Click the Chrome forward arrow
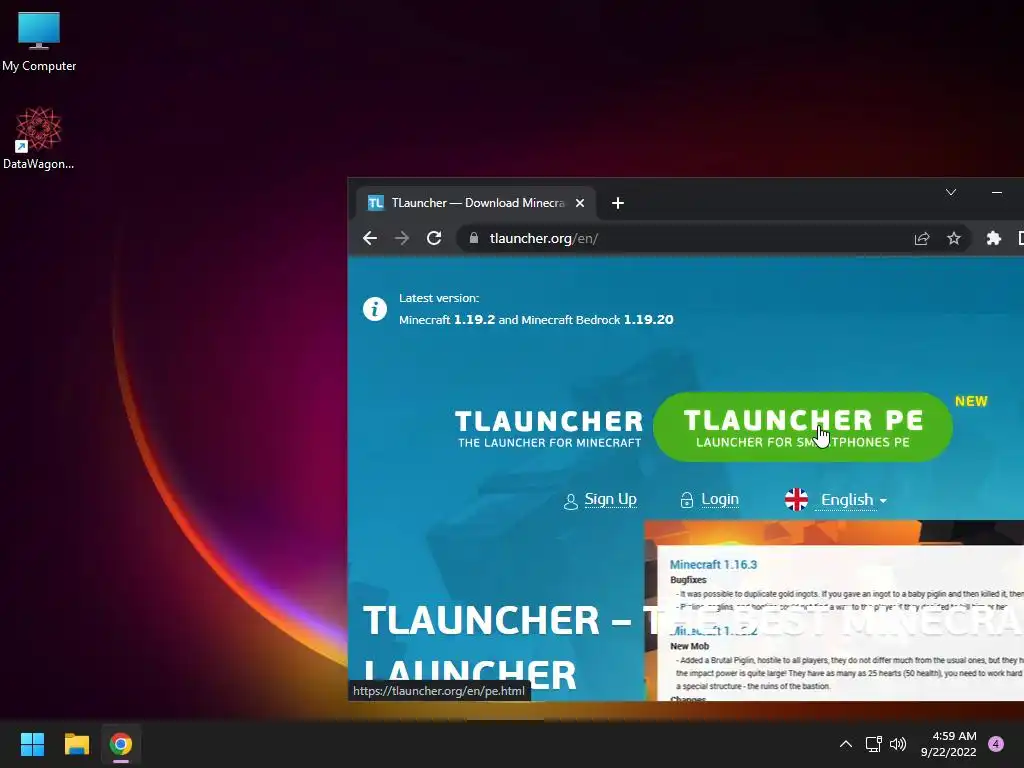1024x768 pixels. pyautogui.click(x=402, y=238)
